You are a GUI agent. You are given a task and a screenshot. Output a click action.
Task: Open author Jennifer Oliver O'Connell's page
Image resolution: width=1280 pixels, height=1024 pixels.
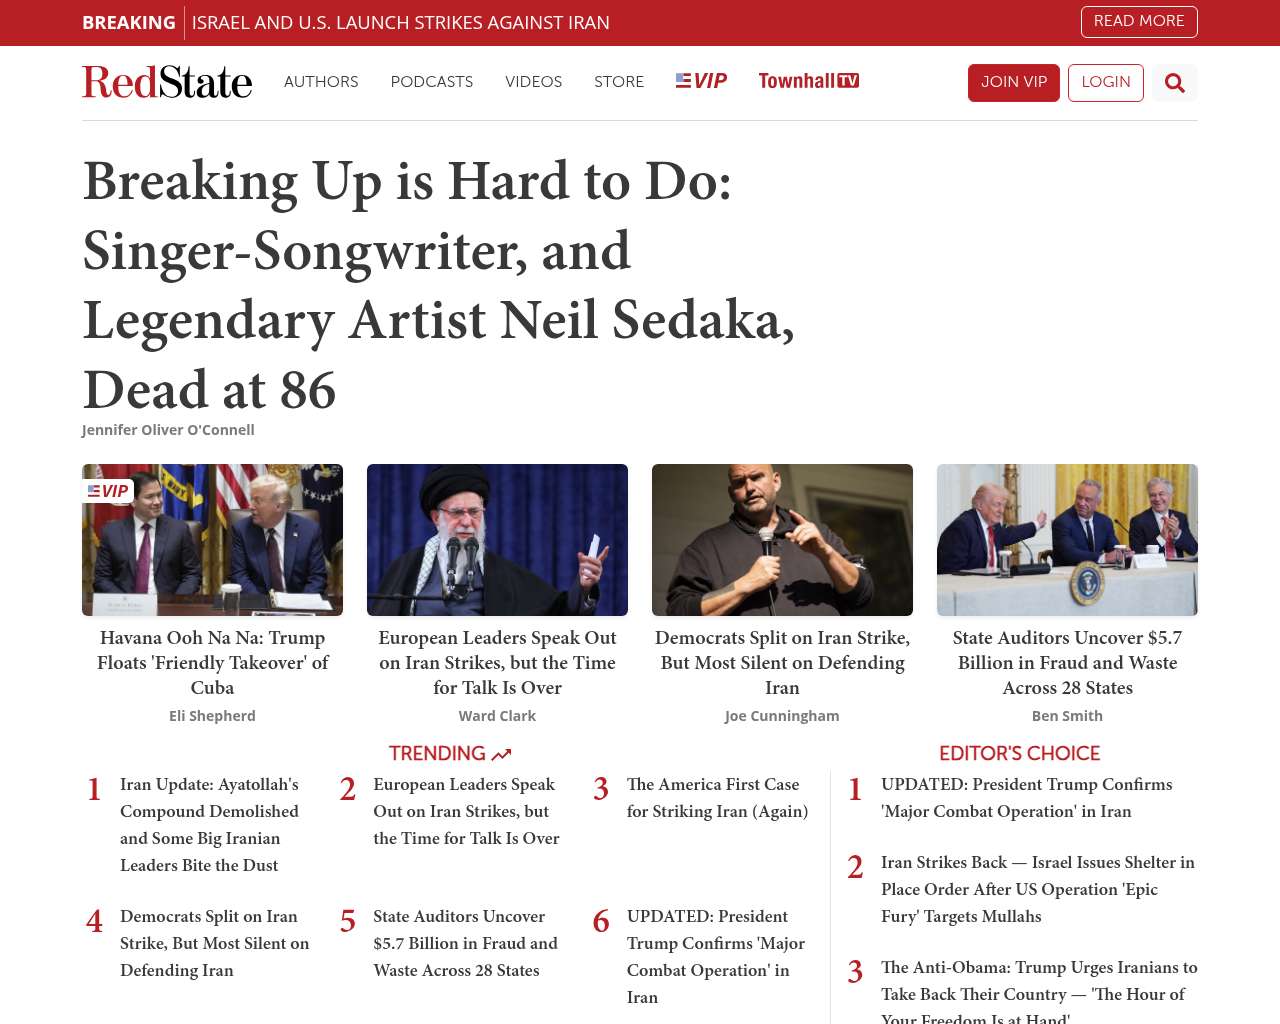click(x=168, y=430)
